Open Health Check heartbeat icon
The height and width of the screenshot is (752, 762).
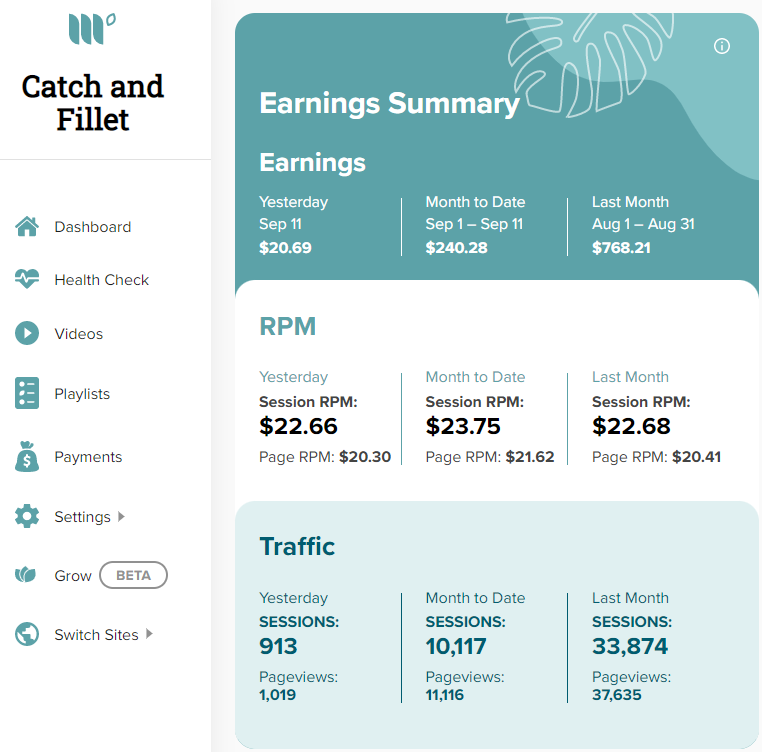27,279
